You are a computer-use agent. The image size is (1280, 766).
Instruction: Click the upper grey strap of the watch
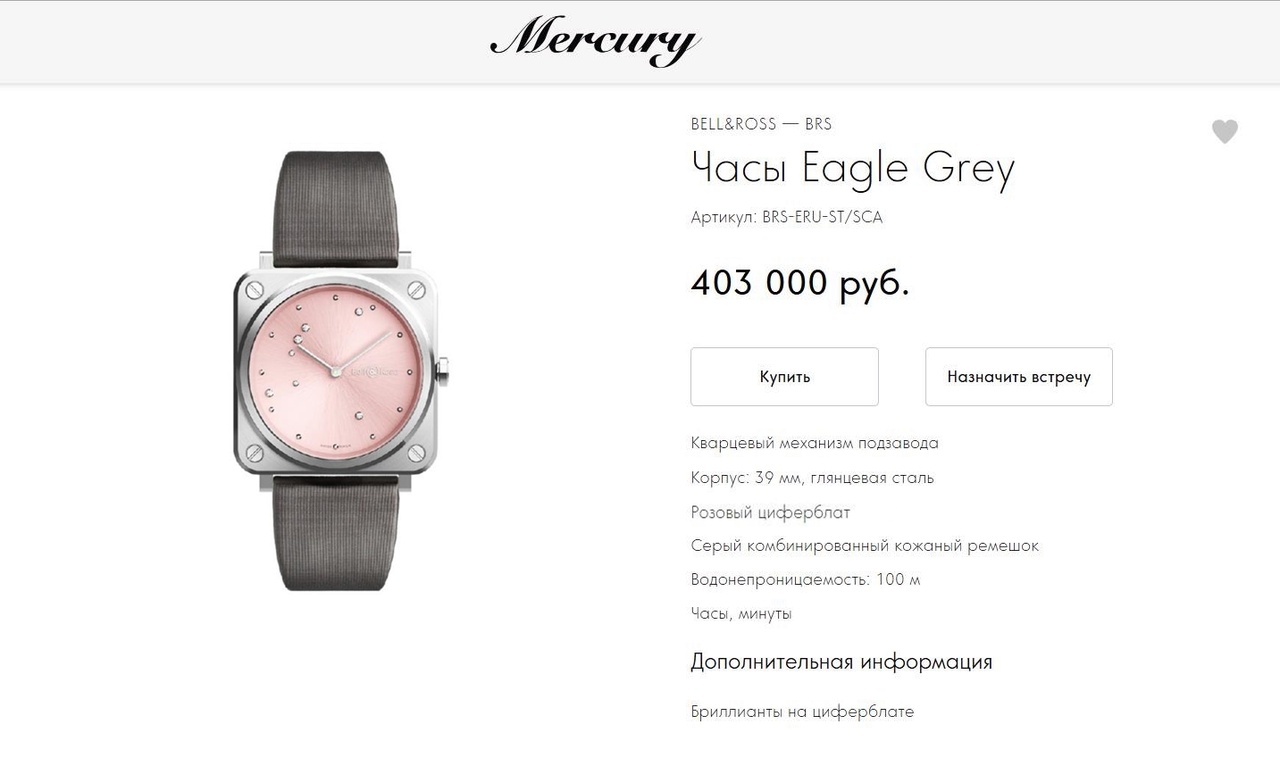coord(336,209)
